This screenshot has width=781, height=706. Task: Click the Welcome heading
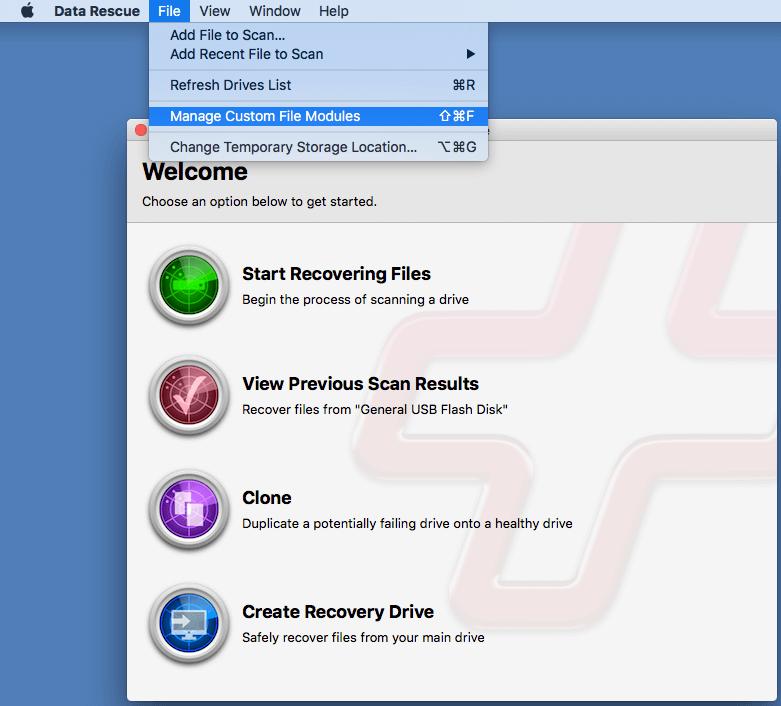pos(195,172)
